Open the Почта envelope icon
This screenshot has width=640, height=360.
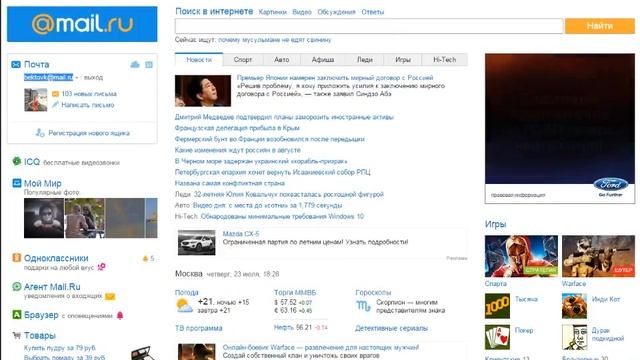(16, 64)
